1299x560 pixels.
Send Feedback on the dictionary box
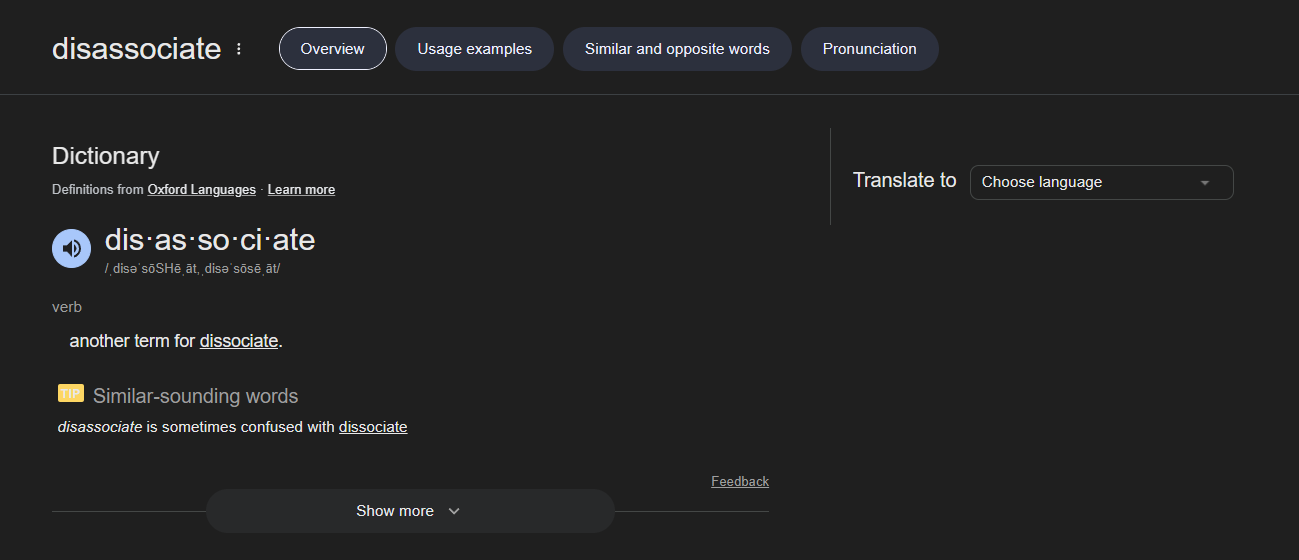pyautogui.click(x=740, y=482)
